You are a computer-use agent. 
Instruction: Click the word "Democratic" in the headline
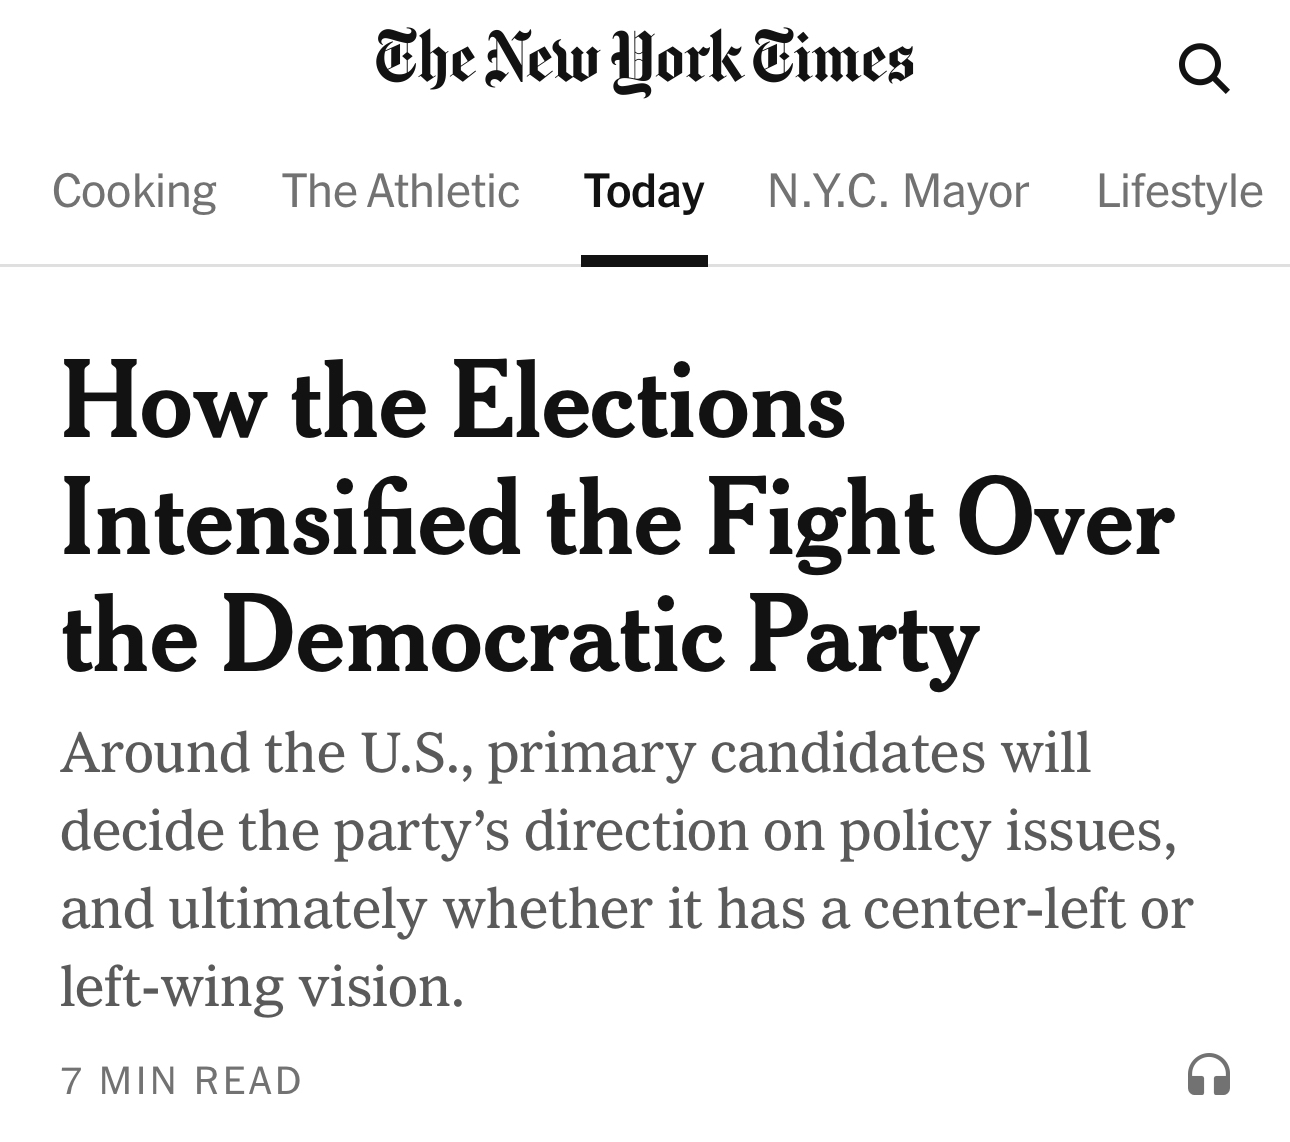[x=472, y=637]
